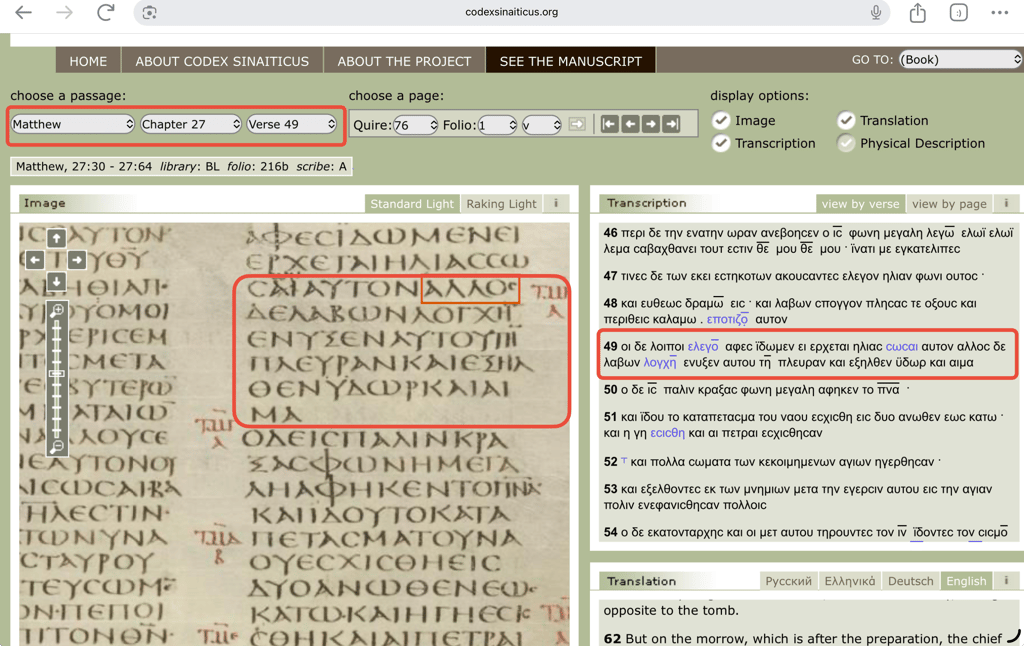Switch translation to Русский

coord(788,581)
